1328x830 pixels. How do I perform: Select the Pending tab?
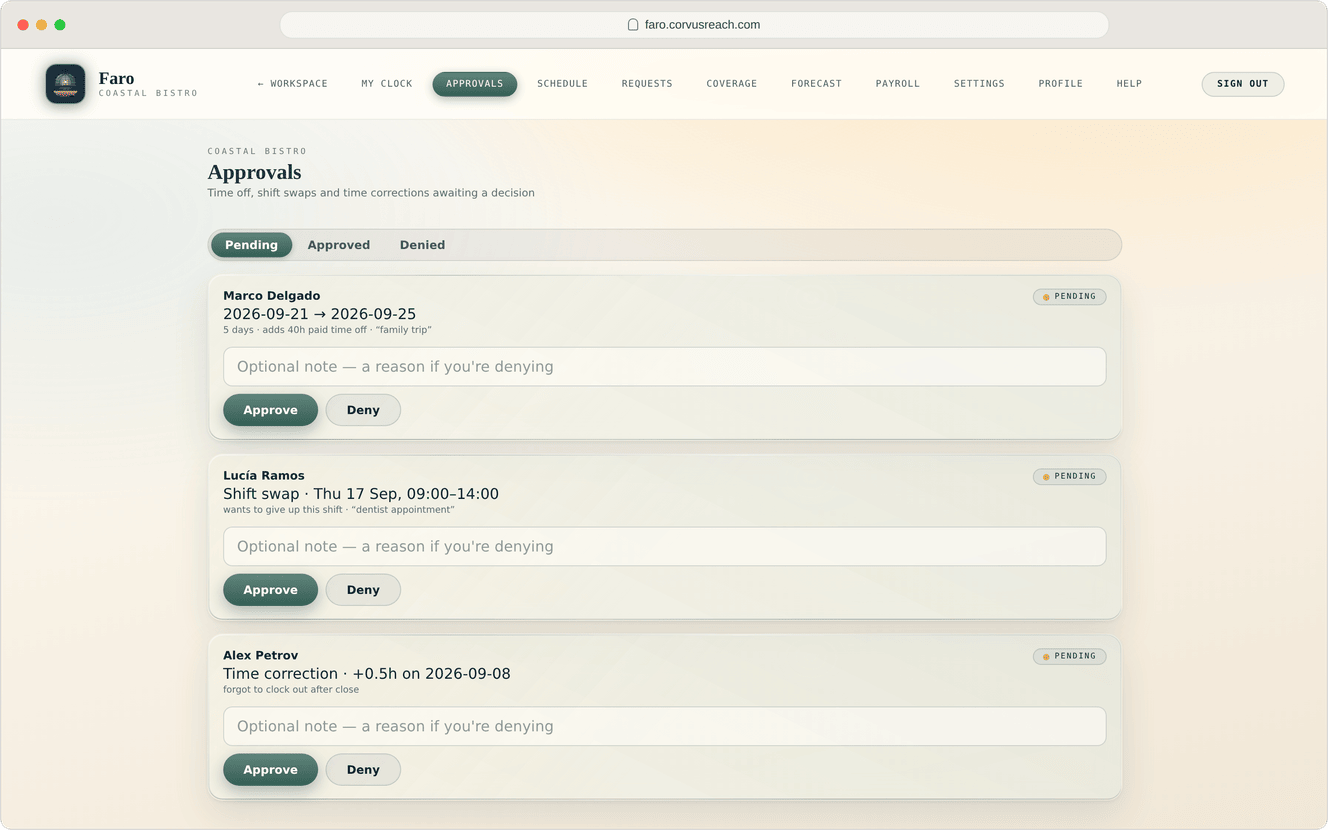(251, 245)
